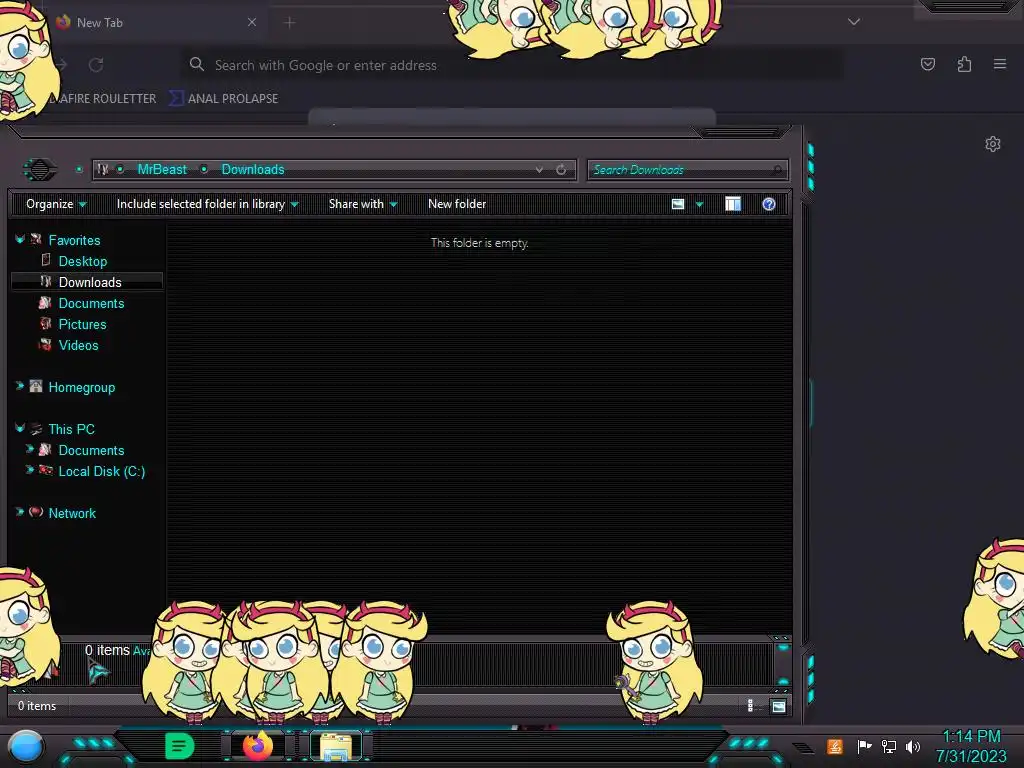Open Action Center flag tray icon
Image resolution: width=1024 pixels, height=768 pixels.
click(x=864, y=746)
